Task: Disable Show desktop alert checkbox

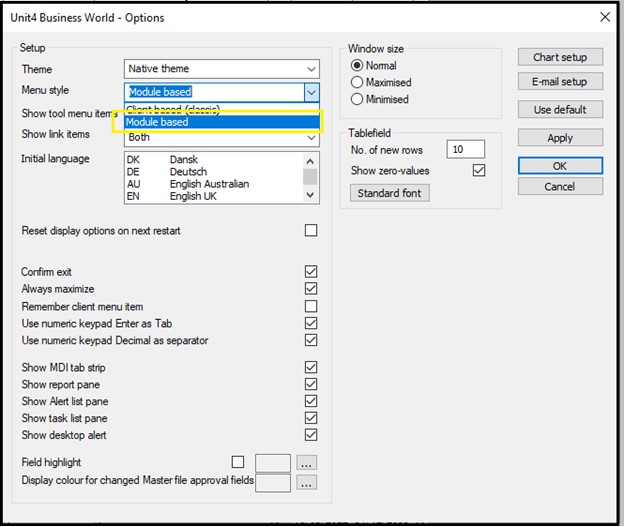Action: click(311, 435)
